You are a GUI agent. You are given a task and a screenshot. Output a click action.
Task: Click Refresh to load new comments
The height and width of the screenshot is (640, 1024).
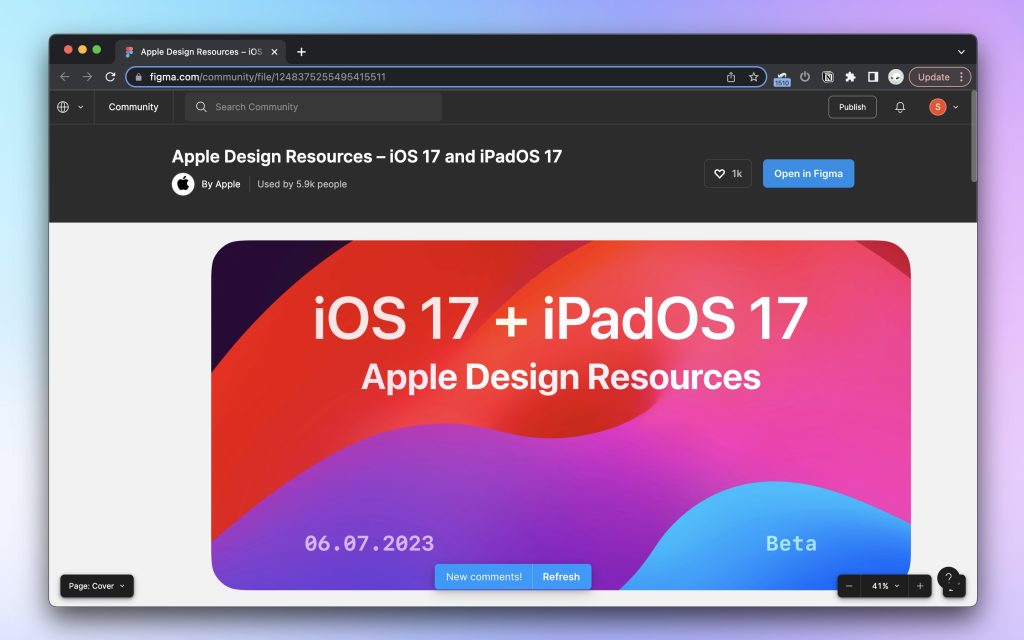561,577
